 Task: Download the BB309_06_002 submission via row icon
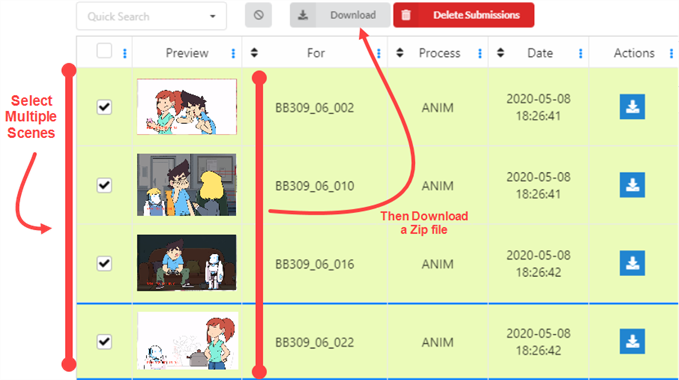tap(632, 106)
